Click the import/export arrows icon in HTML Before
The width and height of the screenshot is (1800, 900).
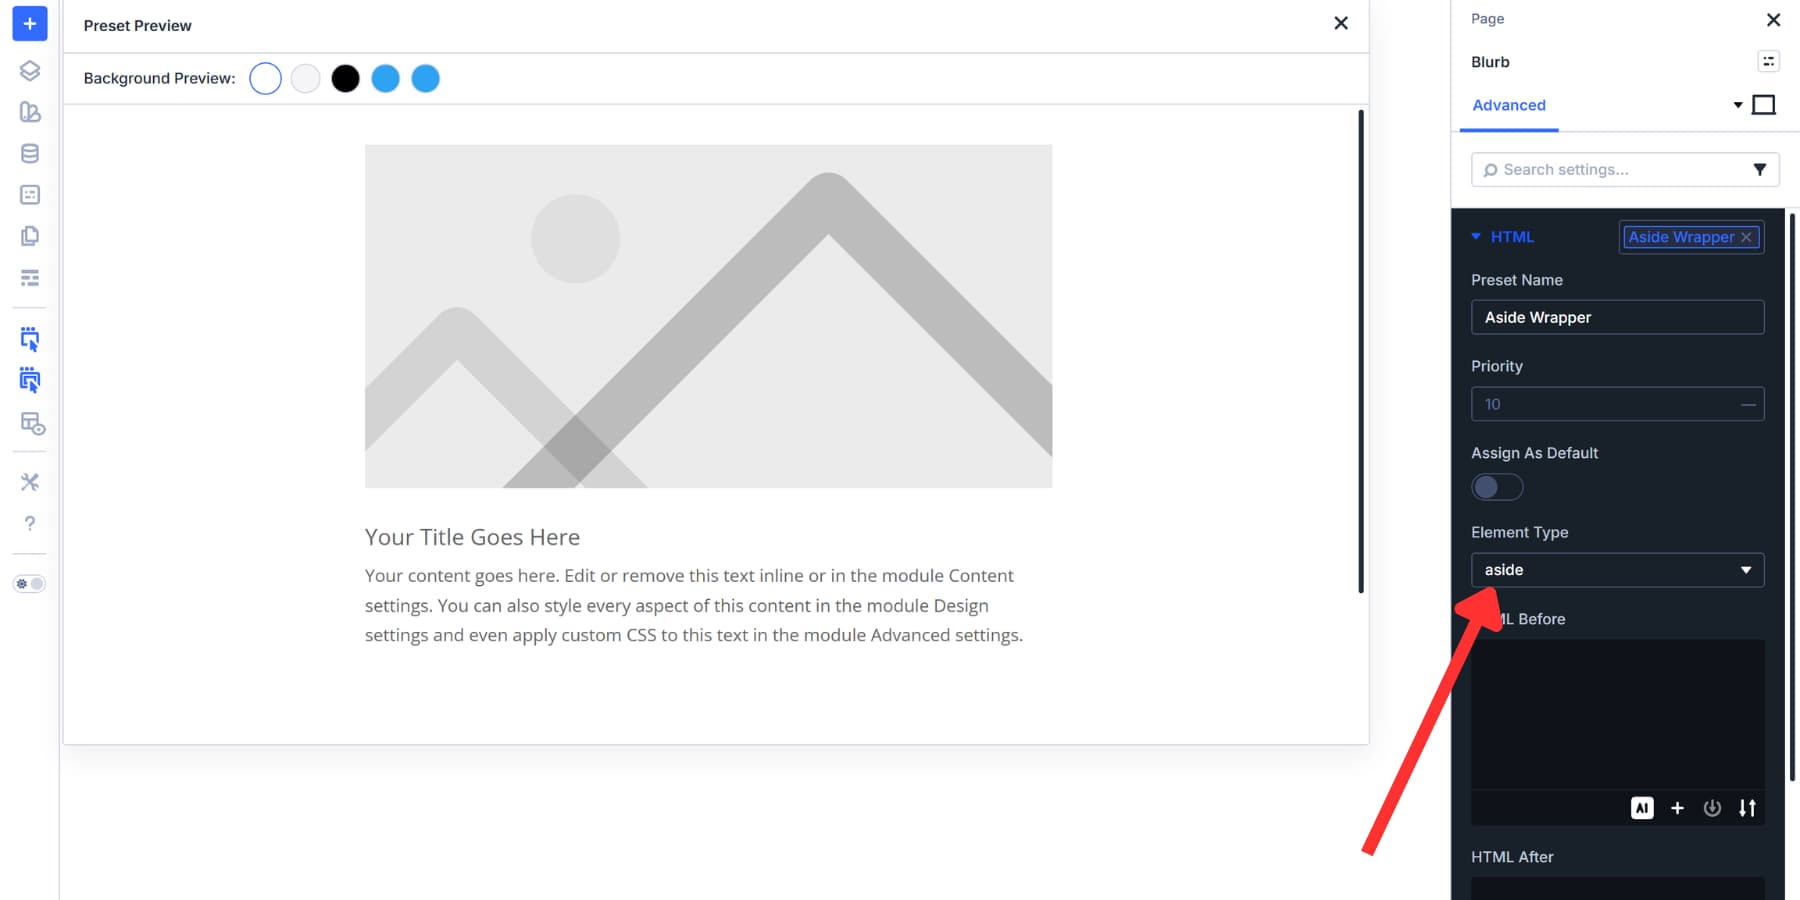click(x=1747, y=808)
